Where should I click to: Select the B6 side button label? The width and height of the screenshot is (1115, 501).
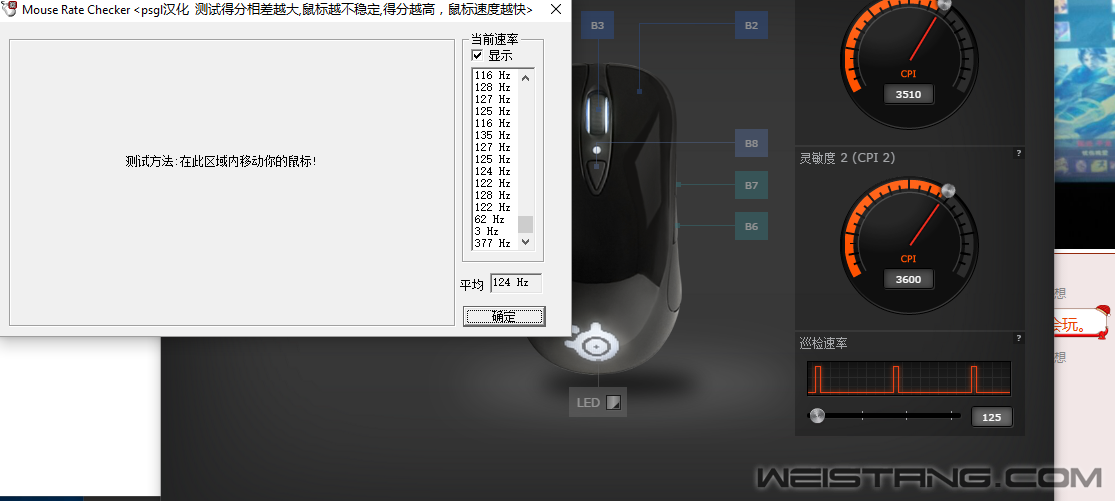tap(752, 227)
